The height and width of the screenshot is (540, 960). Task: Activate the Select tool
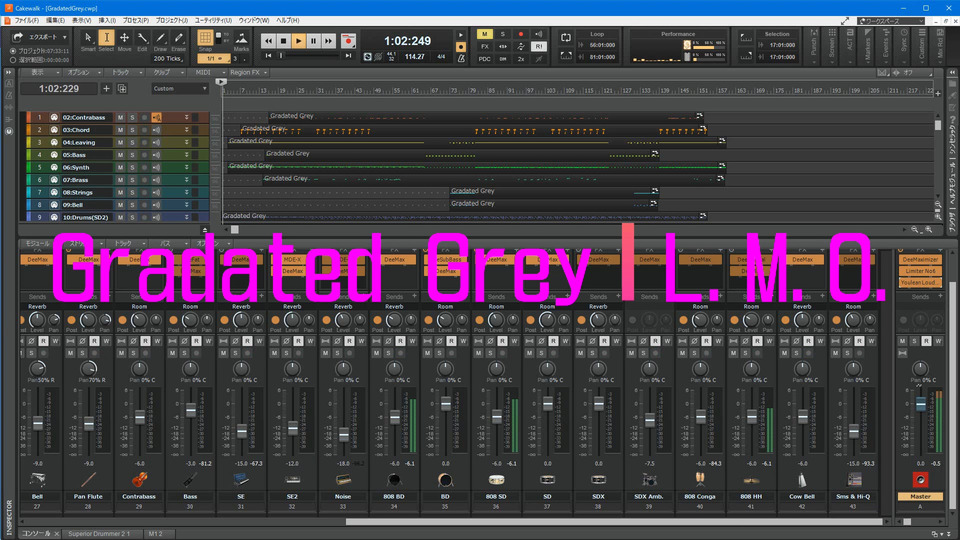106,39
